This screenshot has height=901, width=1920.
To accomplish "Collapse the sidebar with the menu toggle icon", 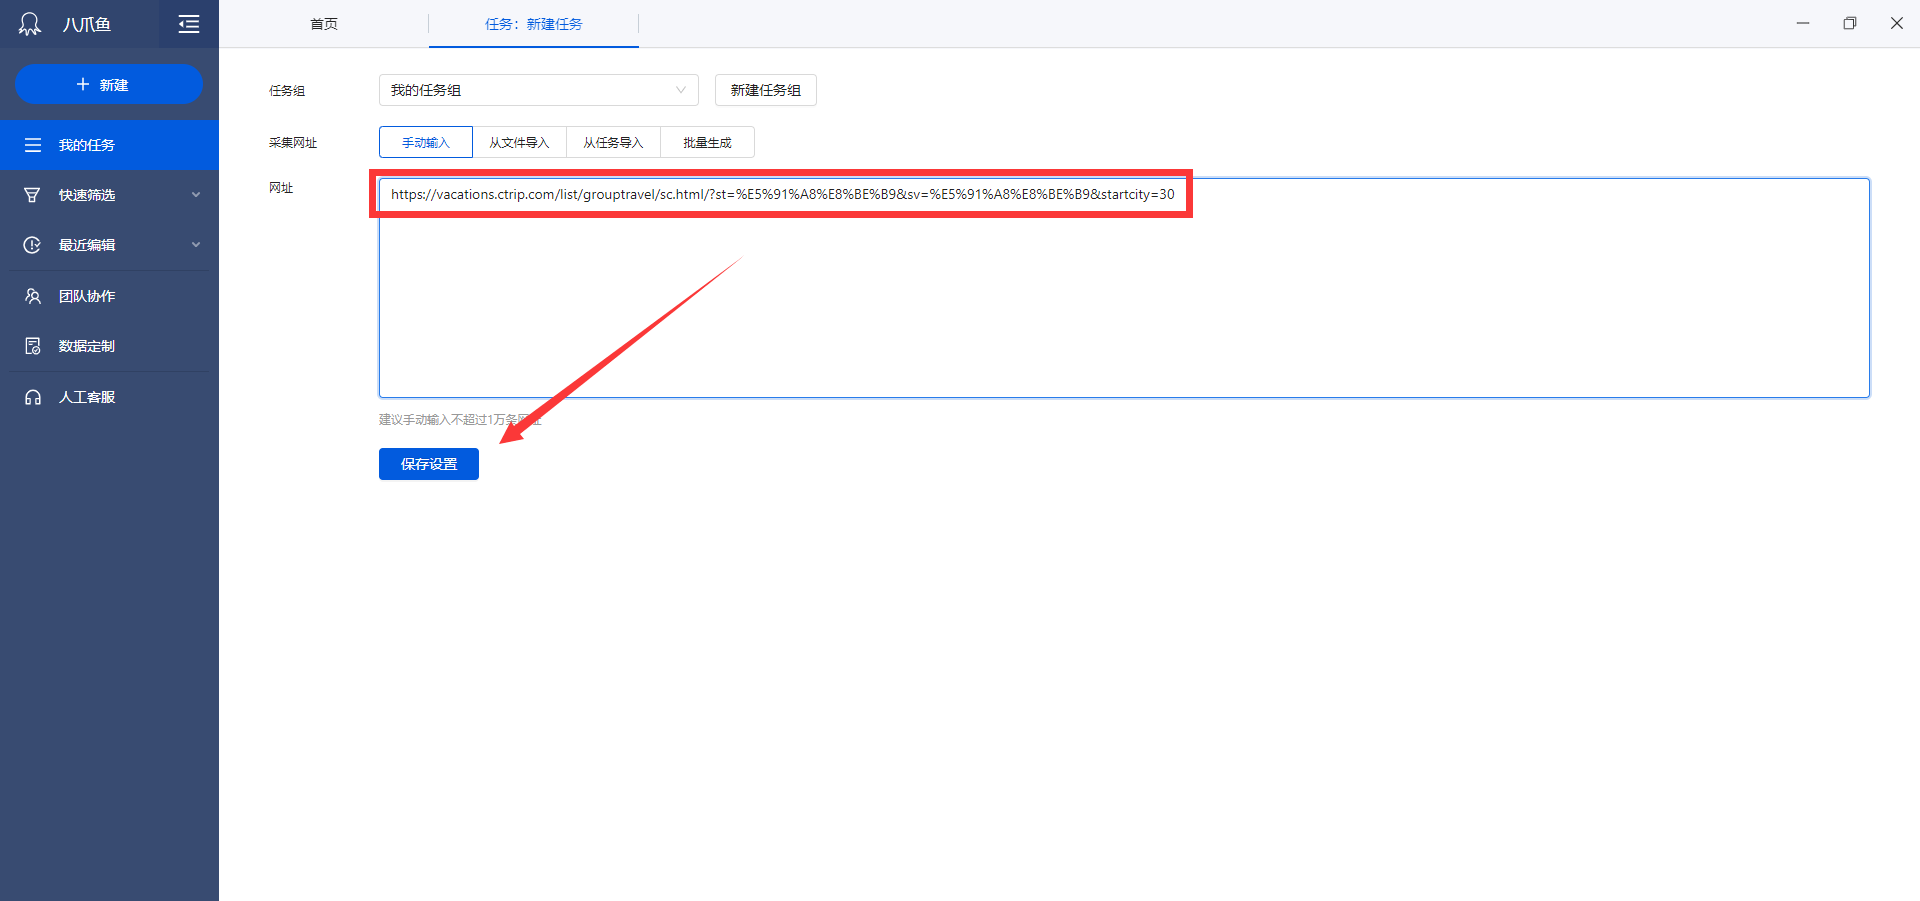I will tap(189, 24).
